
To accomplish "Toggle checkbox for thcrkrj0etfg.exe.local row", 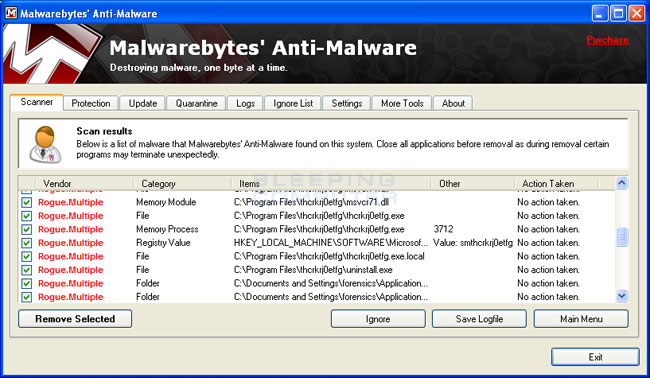I will 27,257.
